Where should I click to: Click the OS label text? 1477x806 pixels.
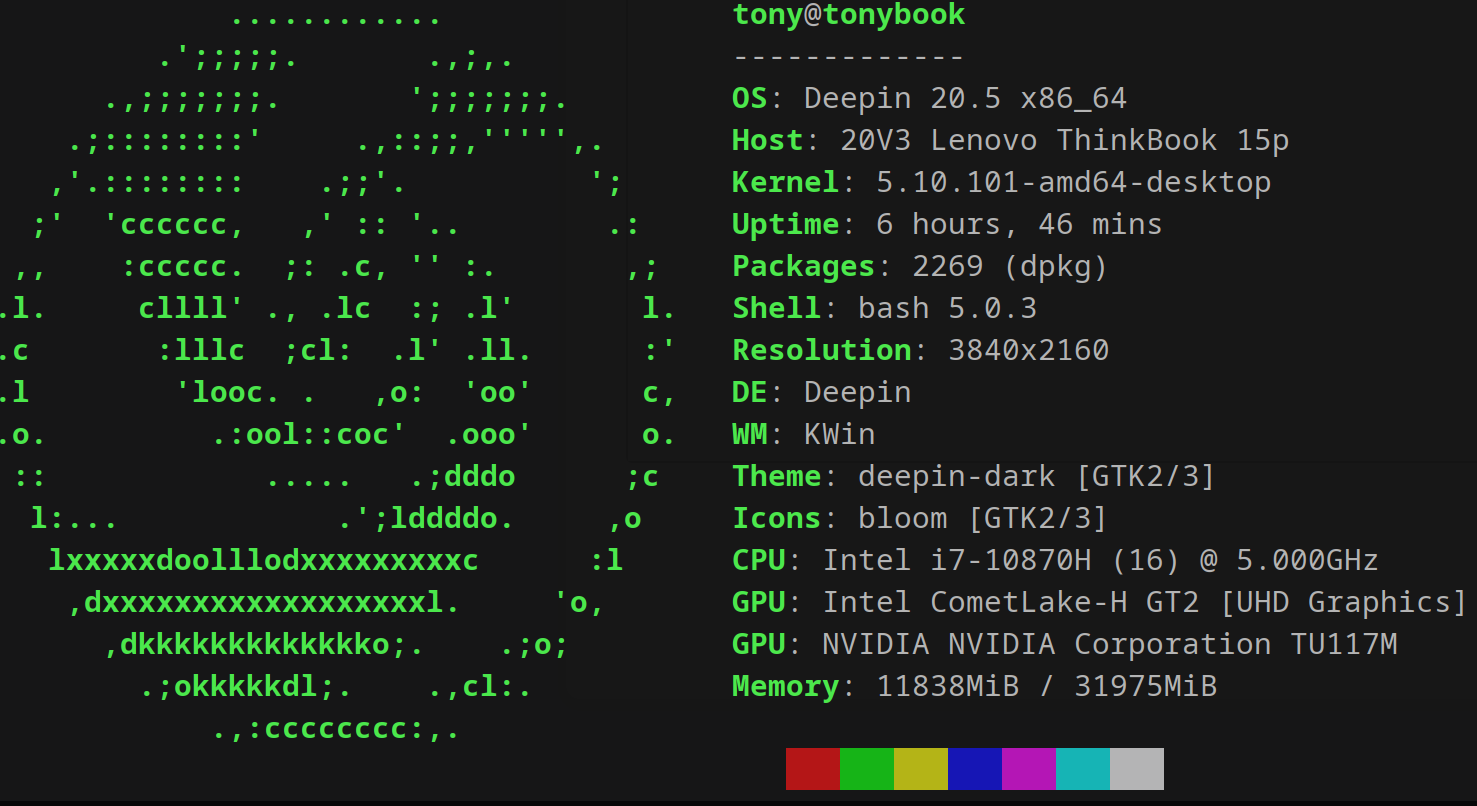(x=749, y=99)
